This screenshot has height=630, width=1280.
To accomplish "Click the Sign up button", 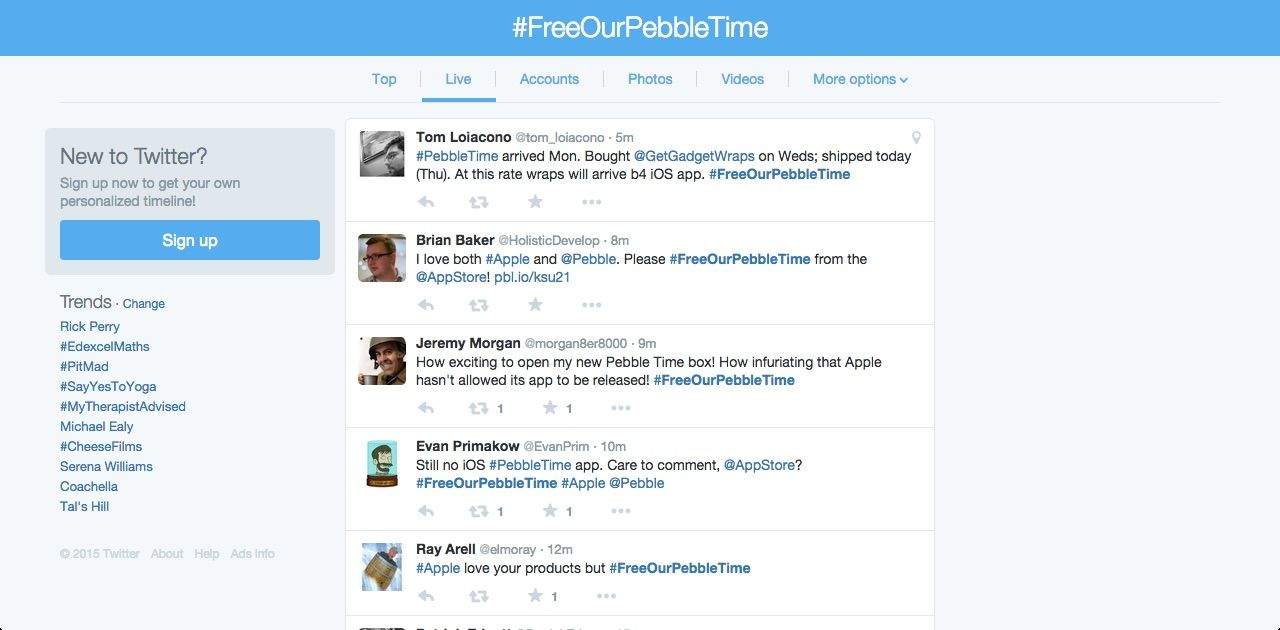I will pyautogui.click(x=189, y=240).
